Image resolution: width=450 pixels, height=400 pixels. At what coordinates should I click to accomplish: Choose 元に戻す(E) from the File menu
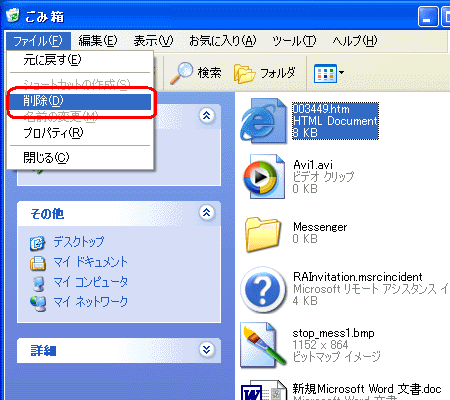point(80,60)
